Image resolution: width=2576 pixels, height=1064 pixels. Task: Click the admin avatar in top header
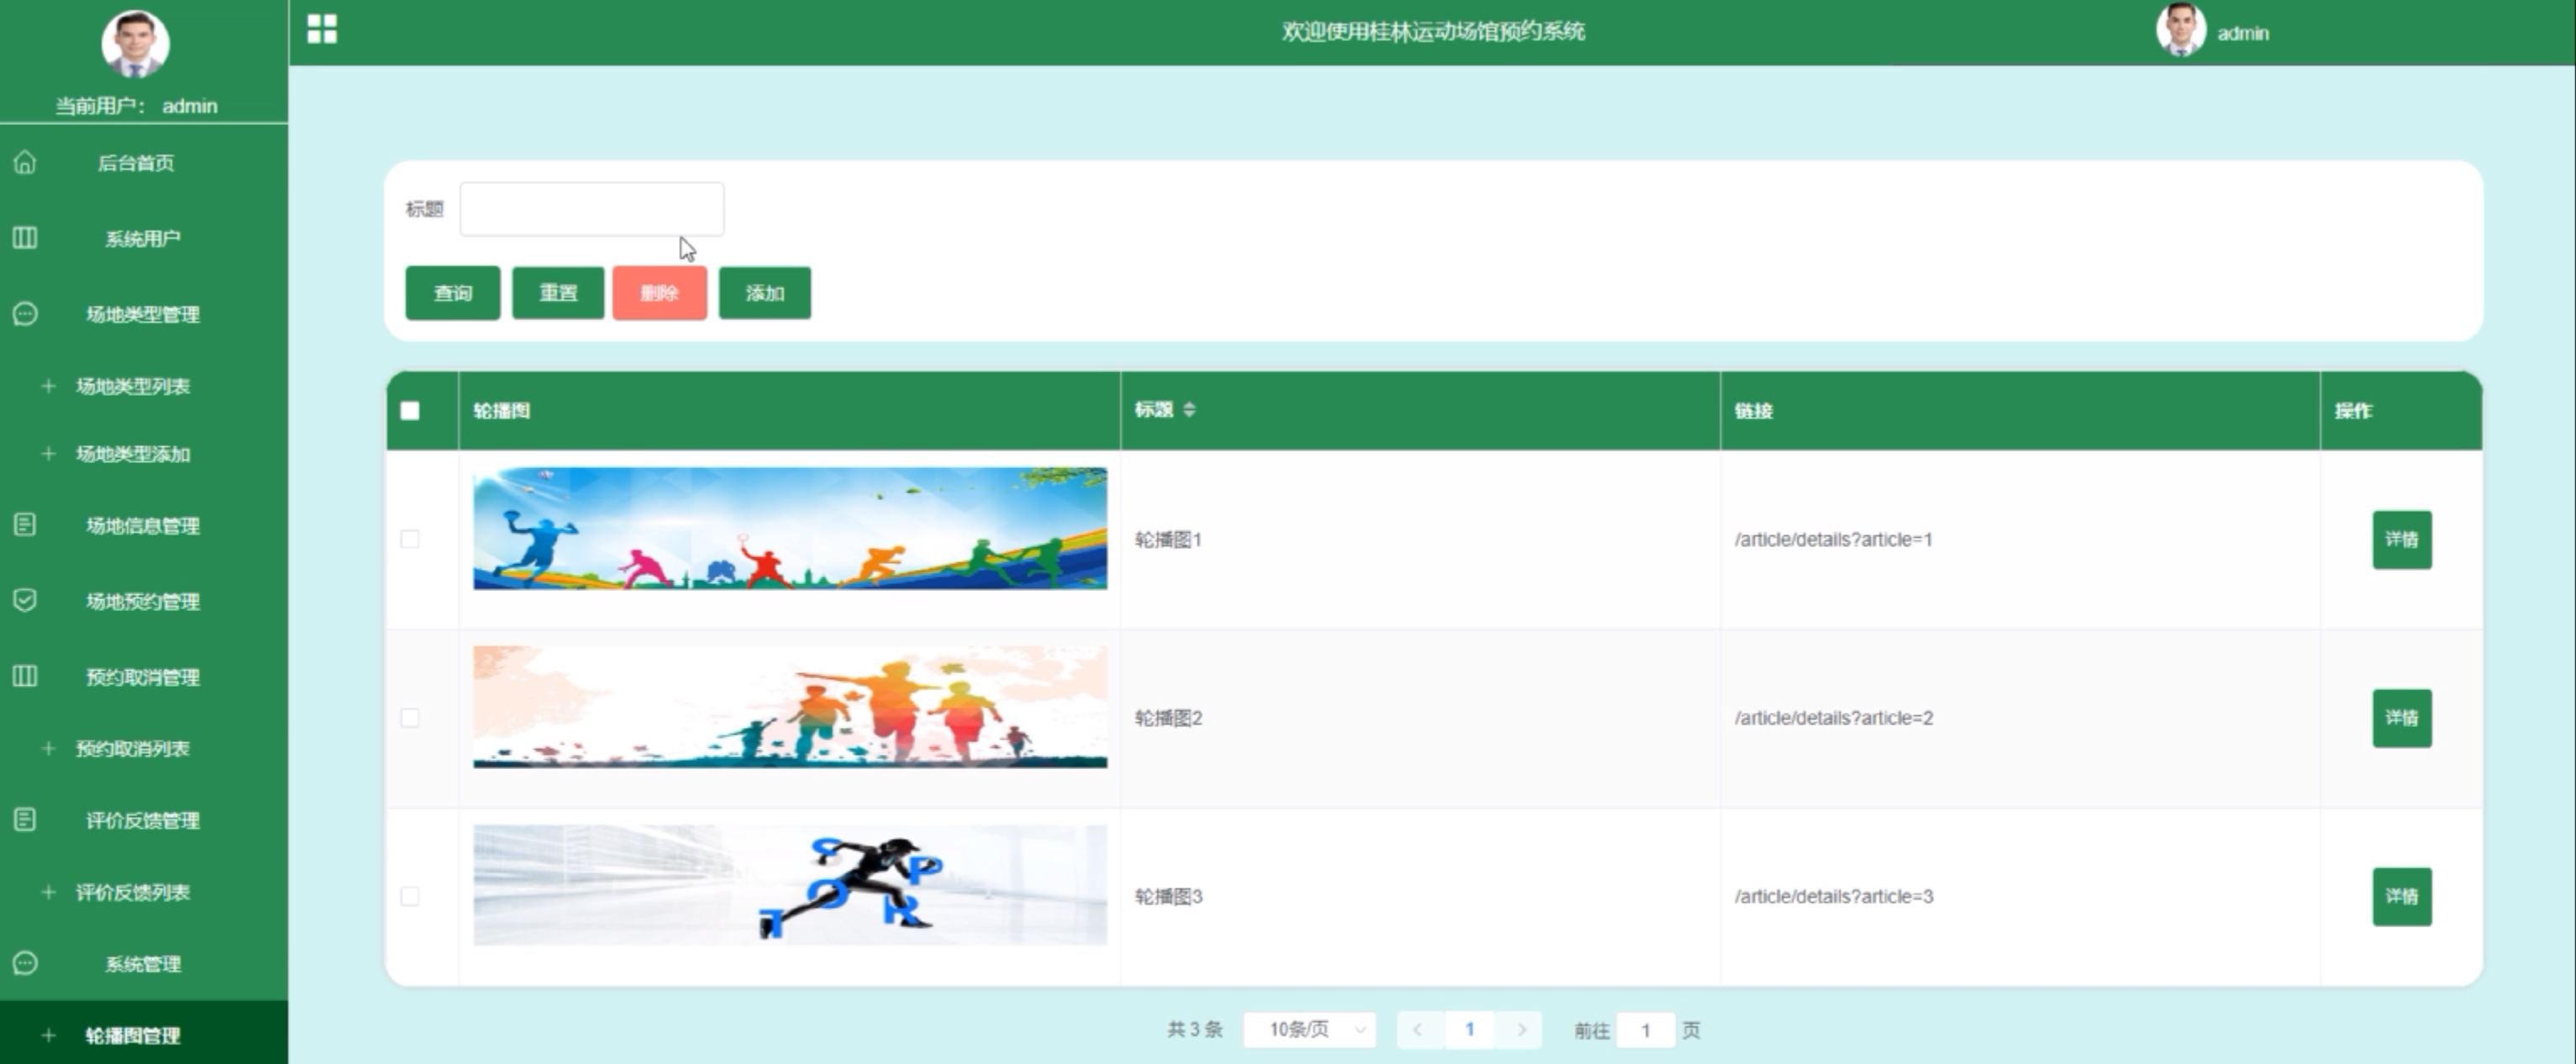(2180, 31)
